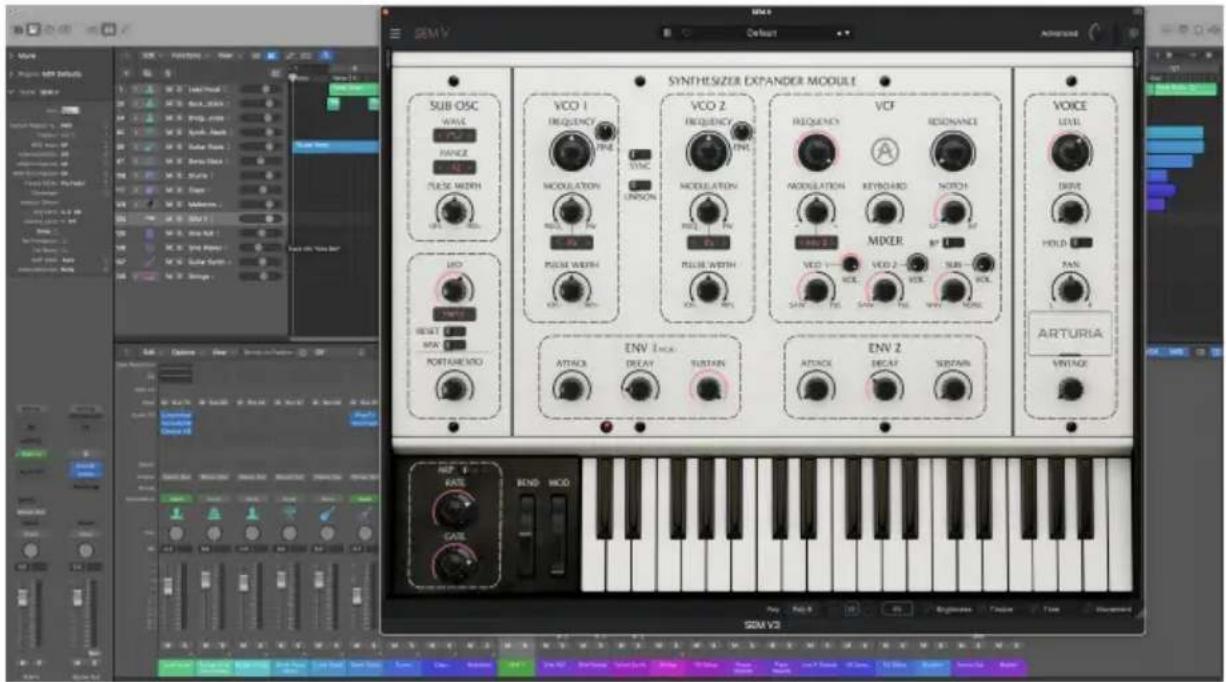
Task: Open the preset browser library icon
Action: [x=667, y=33]
